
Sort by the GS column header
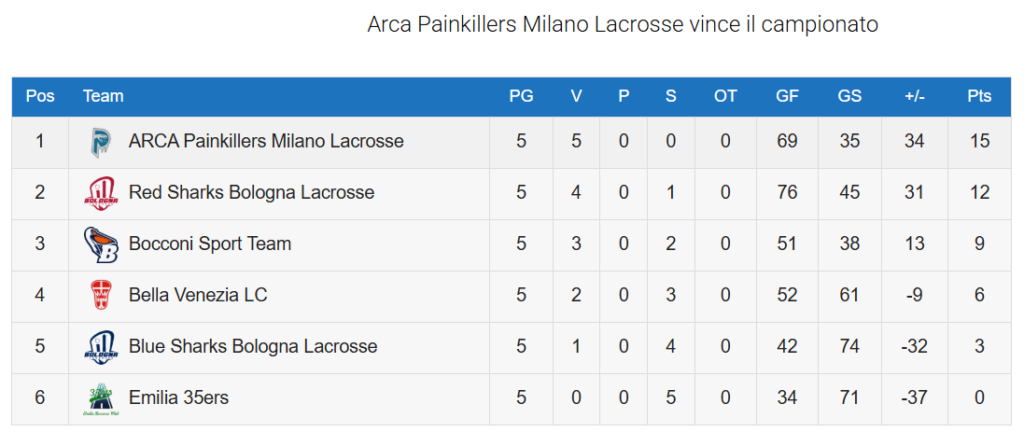pos(850,97)
